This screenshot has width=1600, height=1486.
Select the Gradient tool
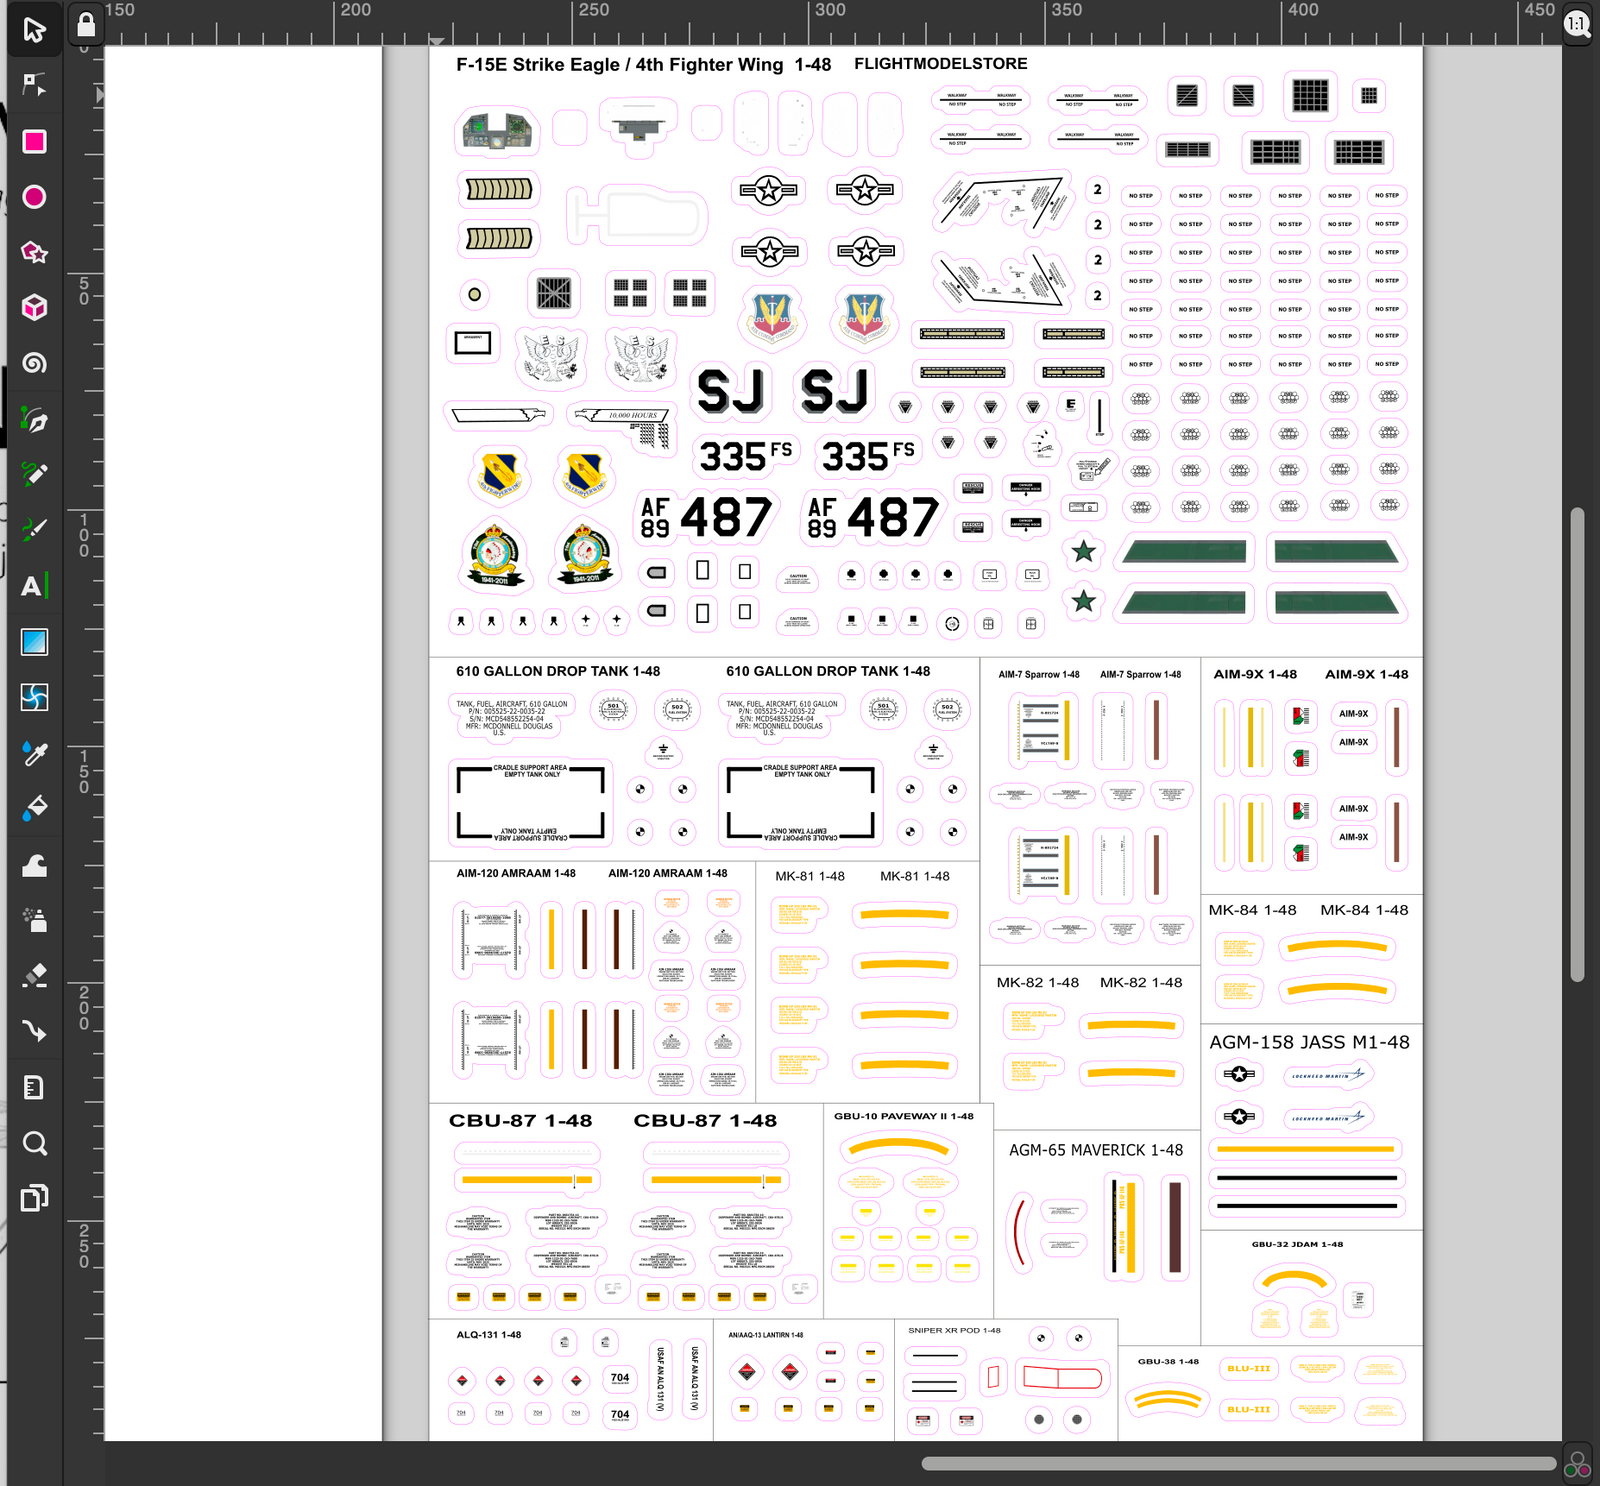point(34,642)
